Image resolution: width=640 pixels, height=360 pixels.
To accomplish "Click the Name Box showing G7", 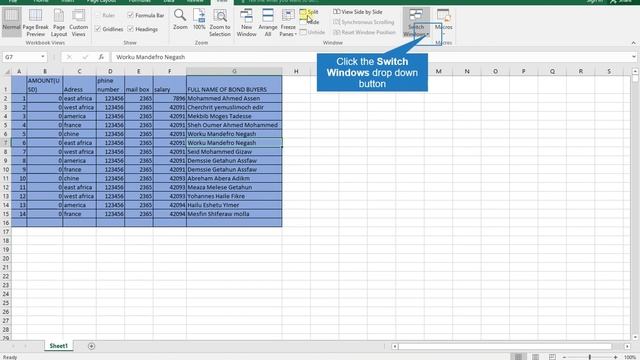I will (x=21, y=57).
